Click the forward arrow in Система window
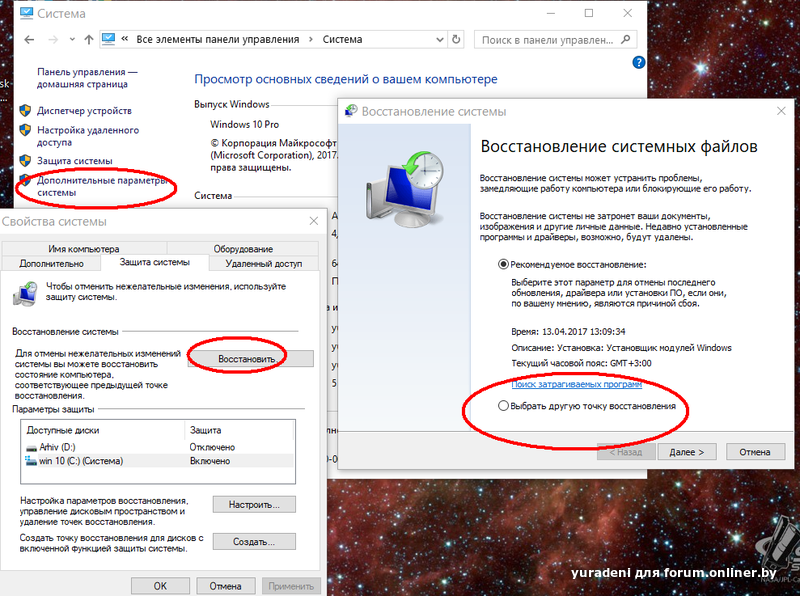800x596 pixels. point(53,39)
